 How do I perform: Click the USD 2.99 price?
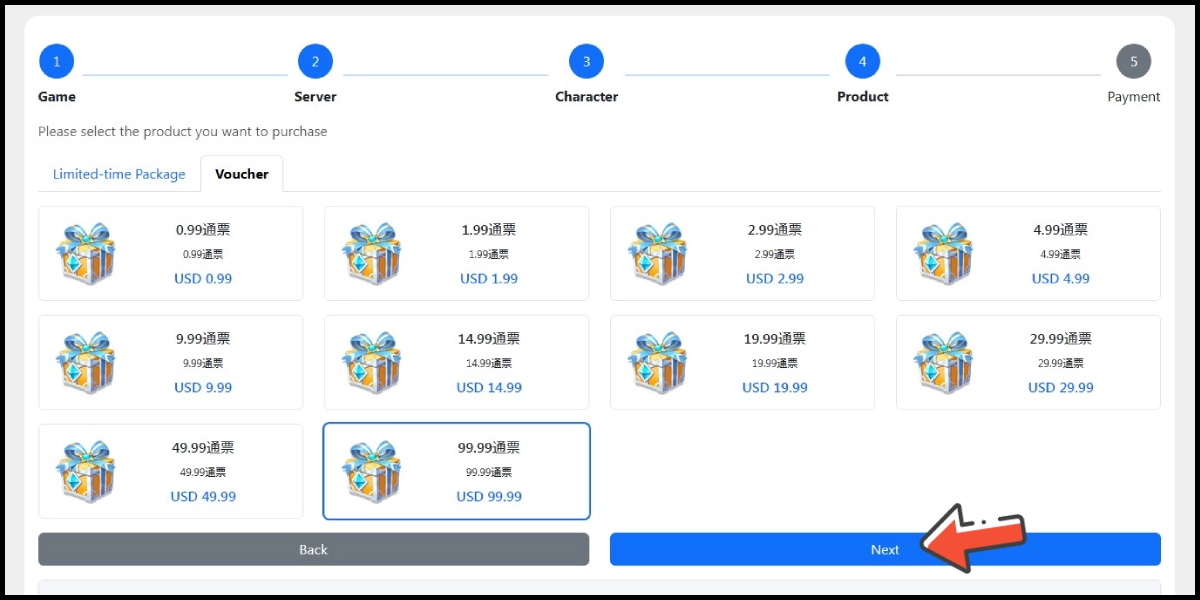pos(775,279)
